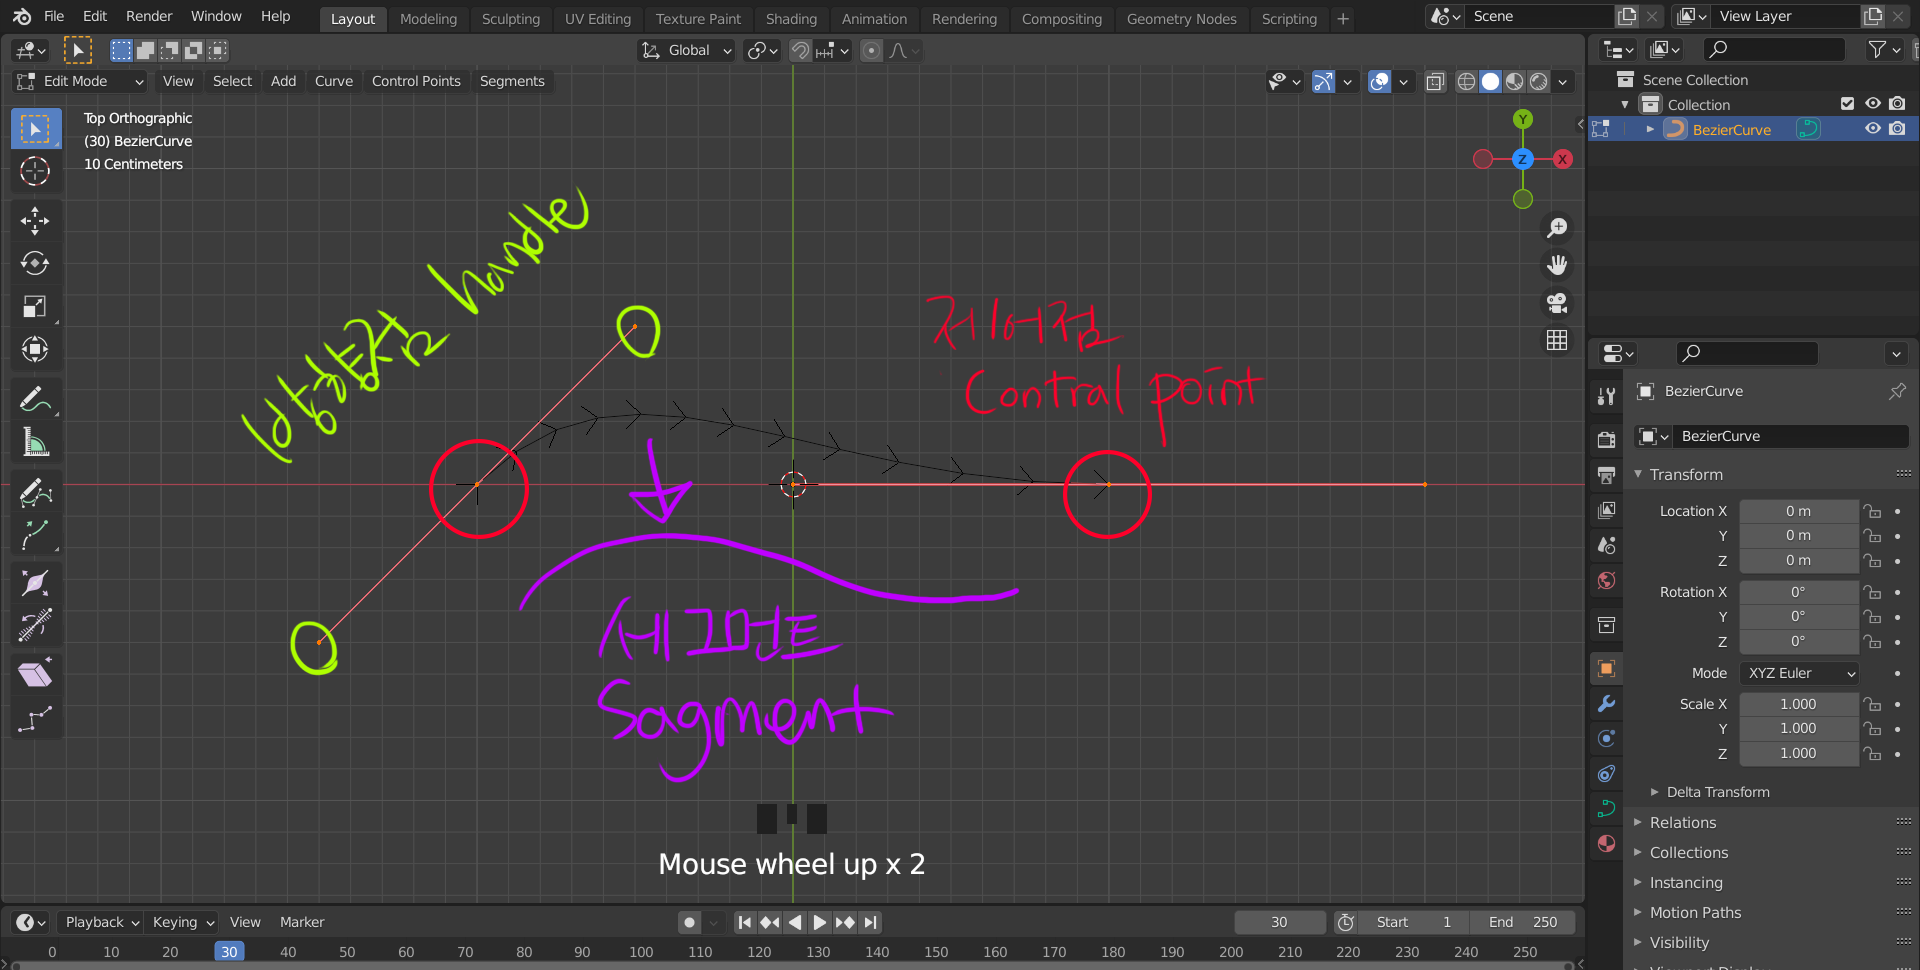Click the current frame field showing 30
Viewport: 1920px width, 970px height.
point(1279,922)
